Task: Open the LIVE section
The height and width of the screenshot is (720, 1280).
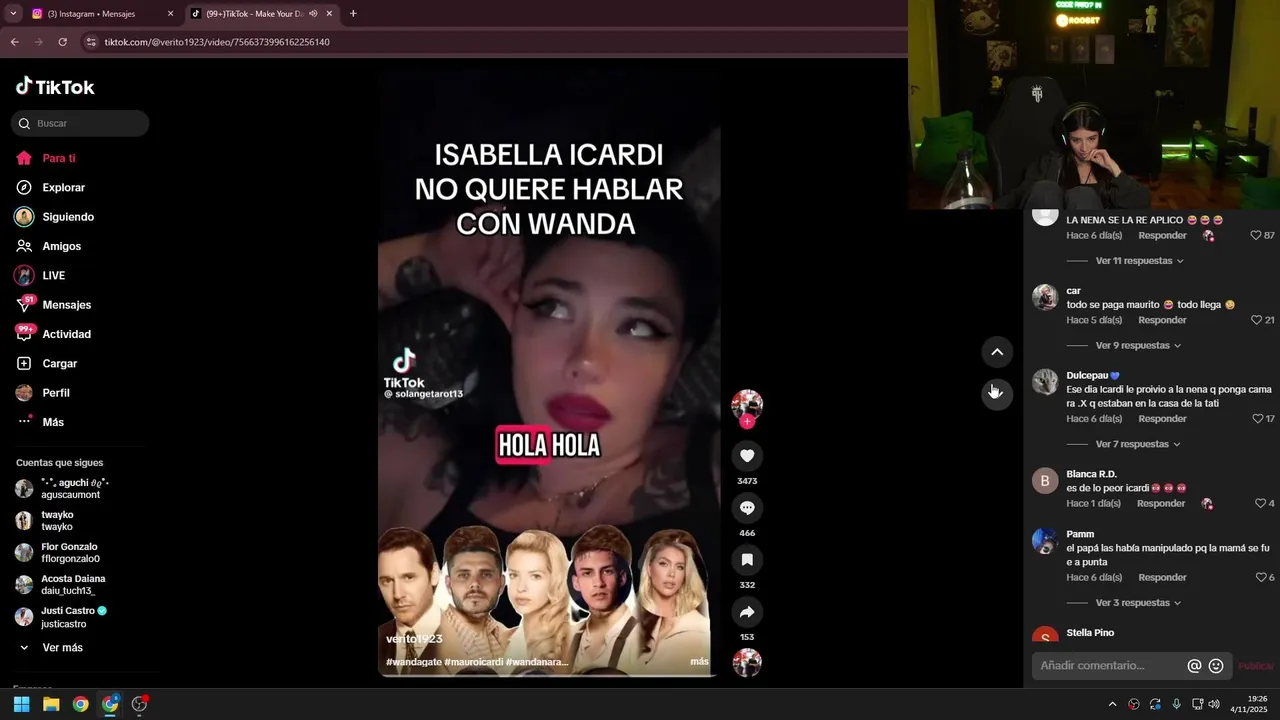Action: pyautogui.click(x=40, y=275)
